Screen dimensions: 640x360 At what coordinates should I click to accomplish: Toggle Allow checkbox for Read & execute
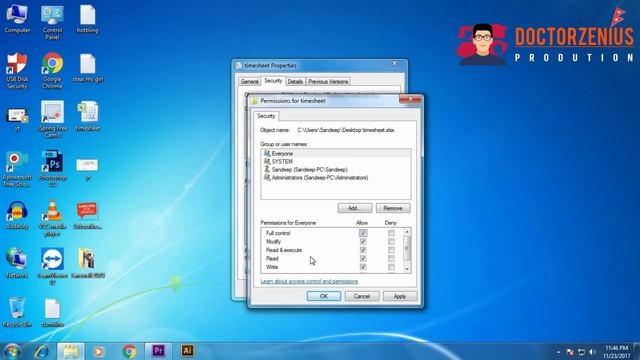[363, 250]
